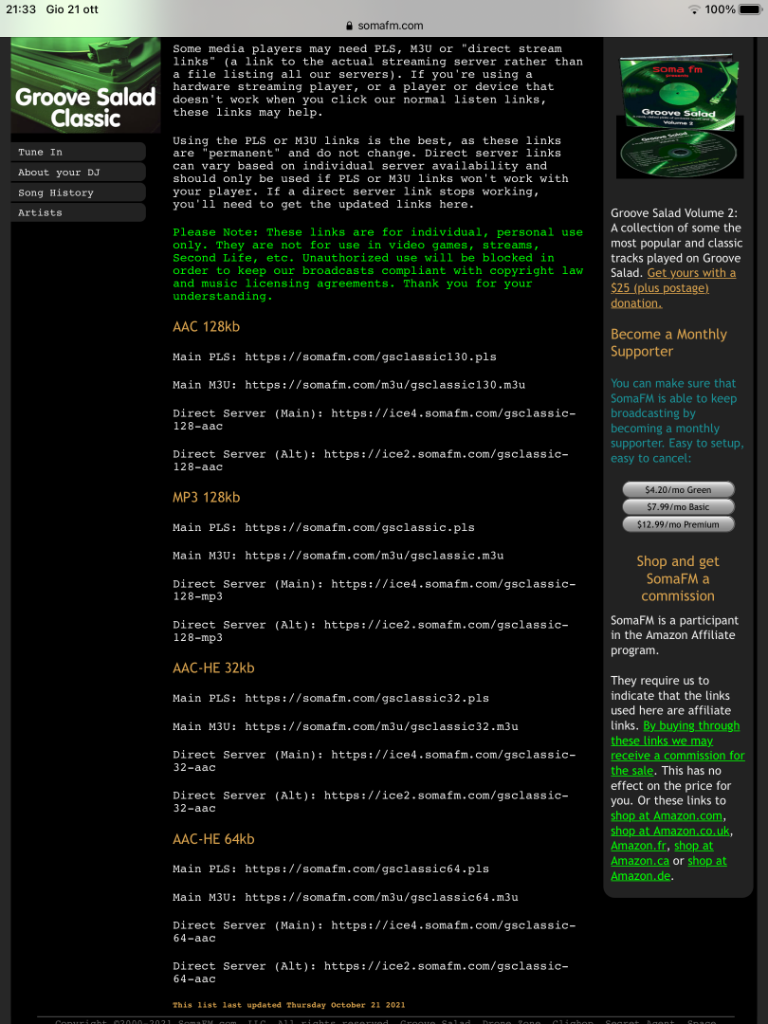Image resolution: width=768 pixels, height=1024 pixels.
Task: Click the gsclassic32.m3u Main M3U URL
Action: [381, 726]
